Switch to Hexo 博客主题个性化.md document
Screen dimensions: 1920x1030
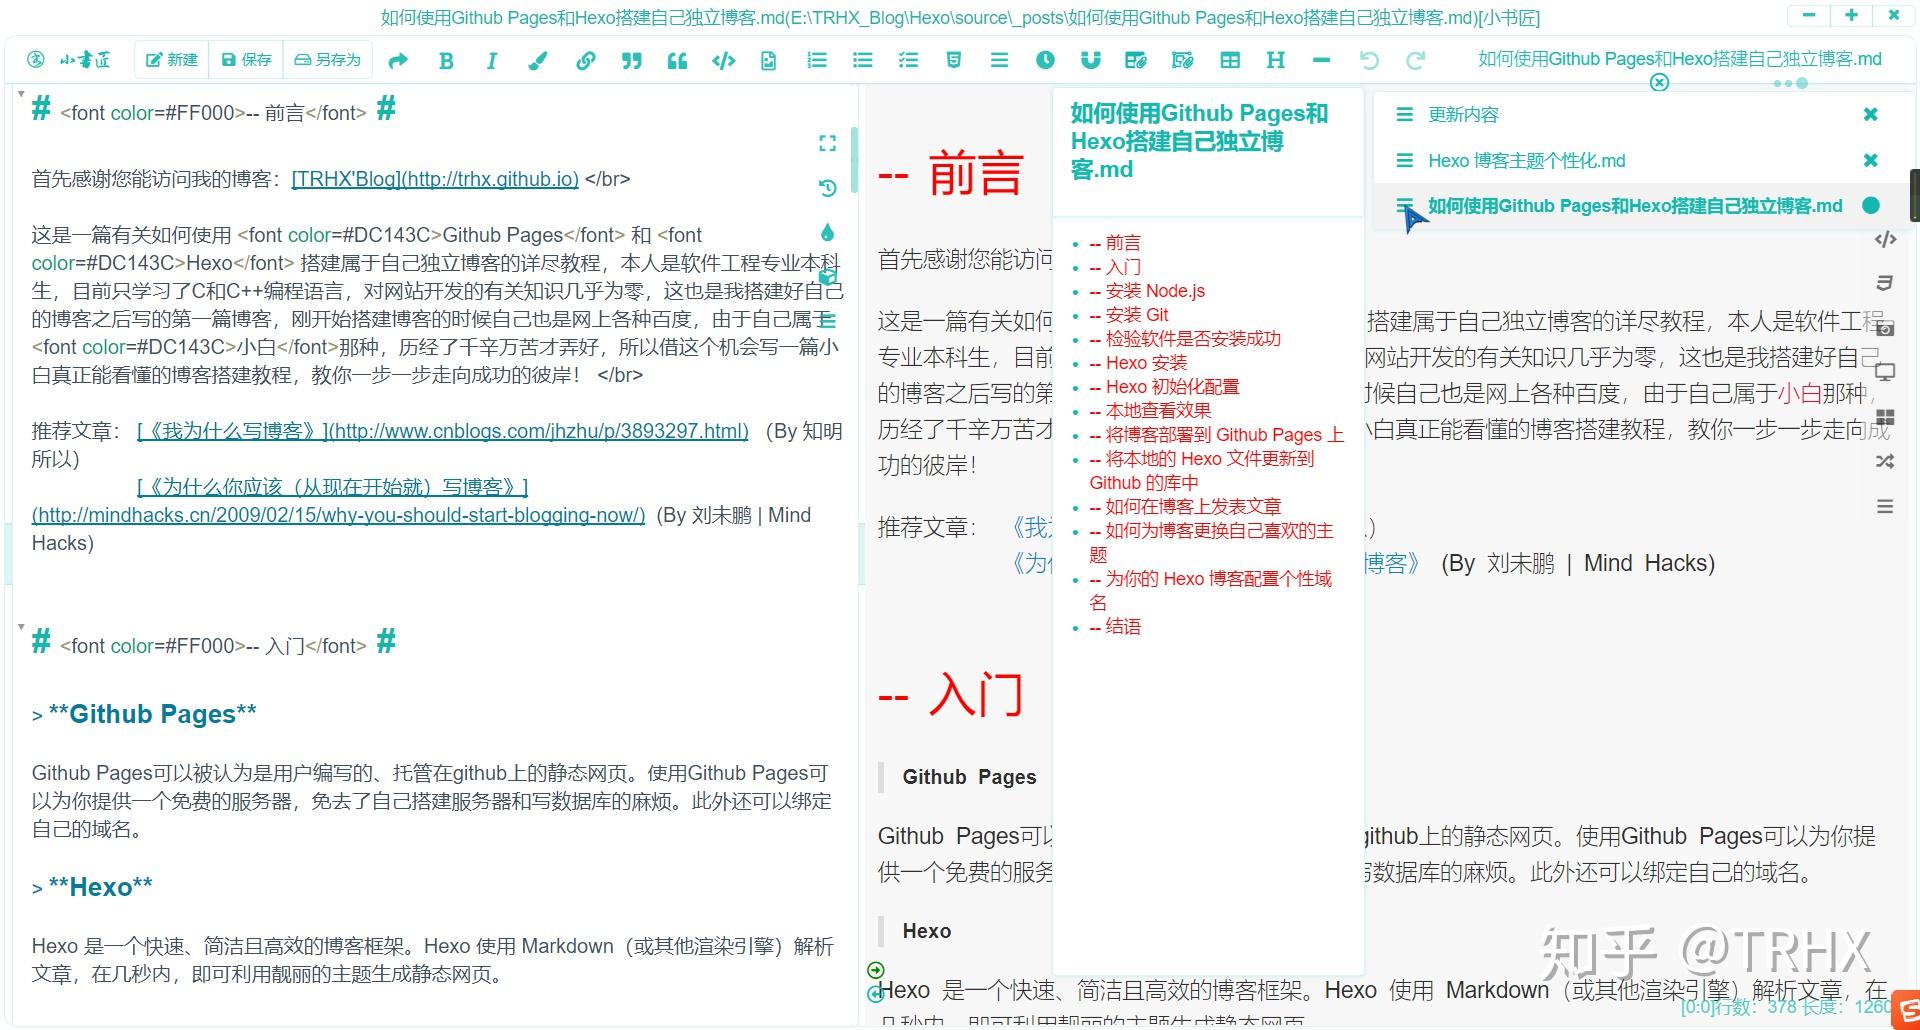coord(1526,160)
